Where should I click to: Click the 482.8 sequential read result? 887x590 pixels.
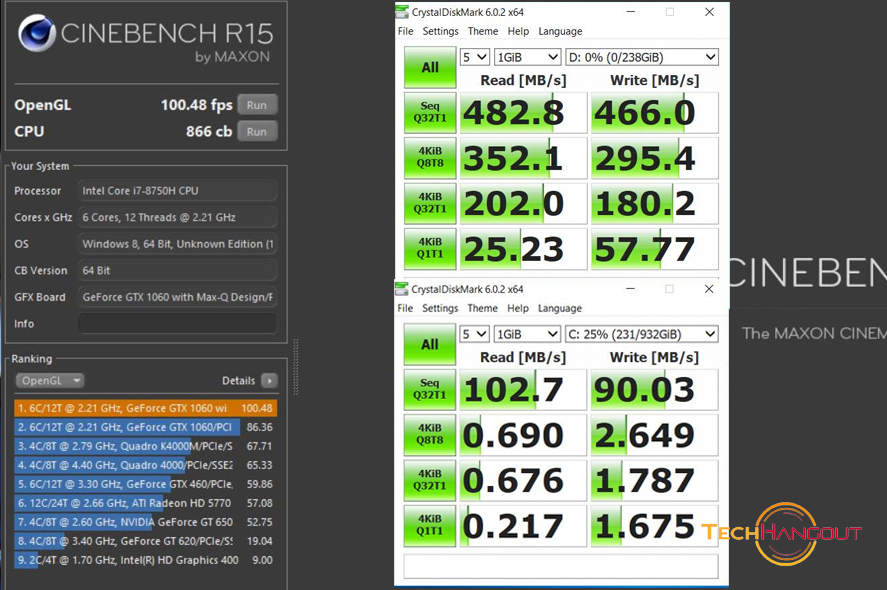pos(523,113)
